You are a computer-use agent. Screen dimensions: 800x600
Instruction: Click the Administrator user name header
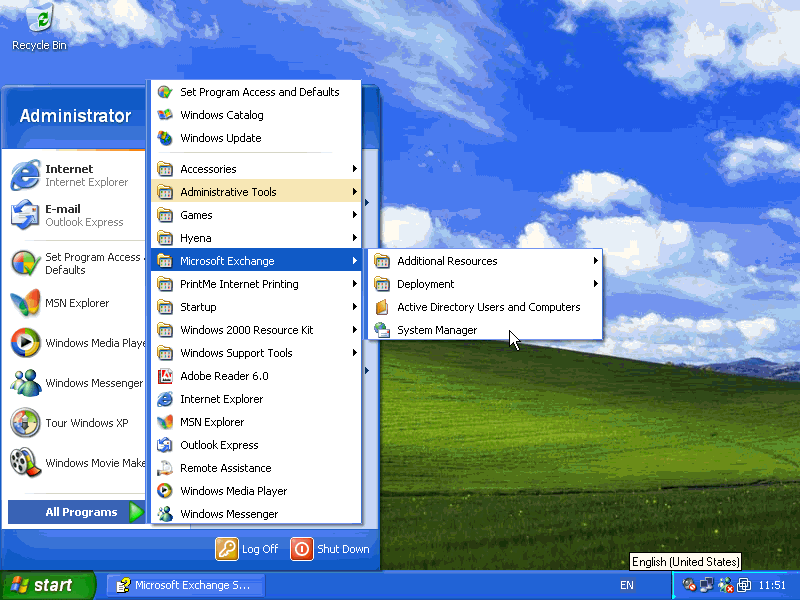coord(76,116)
